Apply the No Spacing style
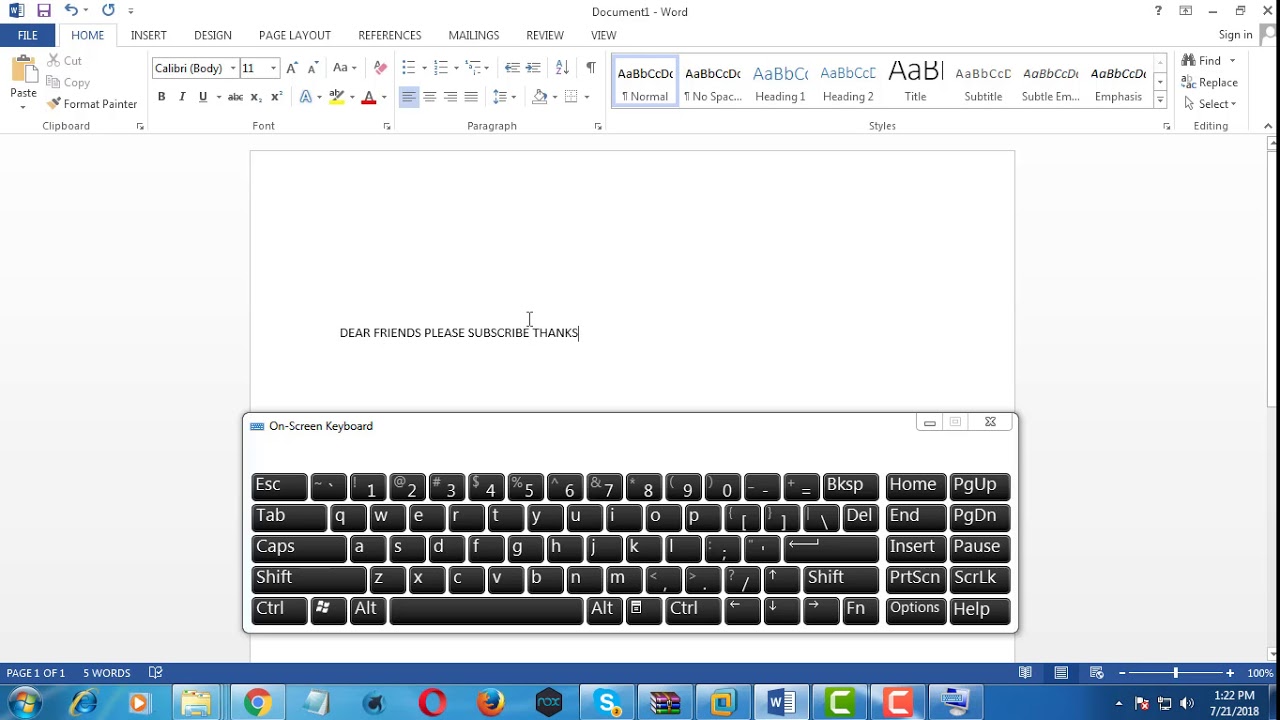Viewport: 1280px width, 720px height. point(713,81)
